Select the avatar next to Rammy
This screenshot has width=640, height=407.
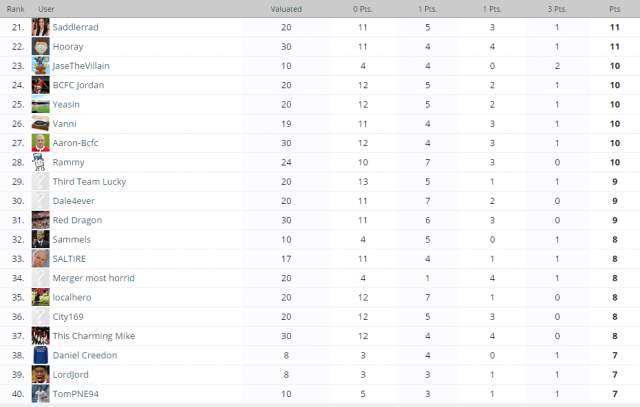(x=40, y=162)
